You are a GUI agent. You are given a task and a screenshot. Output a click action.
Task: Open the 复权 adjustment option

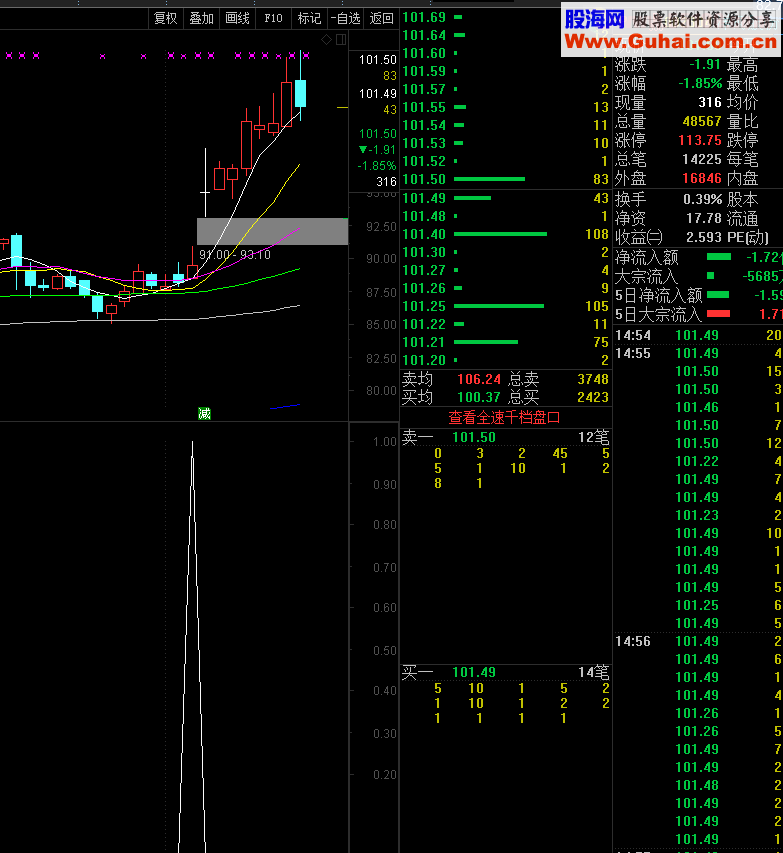(165, 18)
